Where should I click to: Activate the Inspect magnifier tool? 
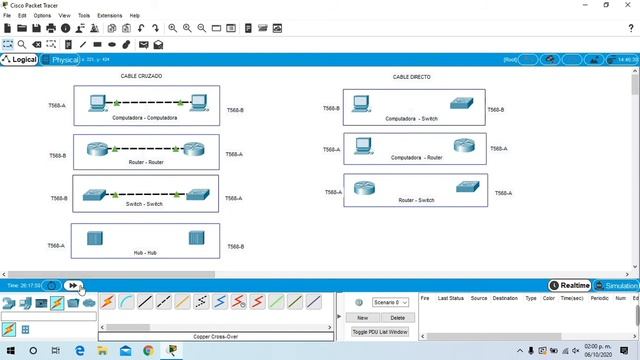(x=22, y=44)
